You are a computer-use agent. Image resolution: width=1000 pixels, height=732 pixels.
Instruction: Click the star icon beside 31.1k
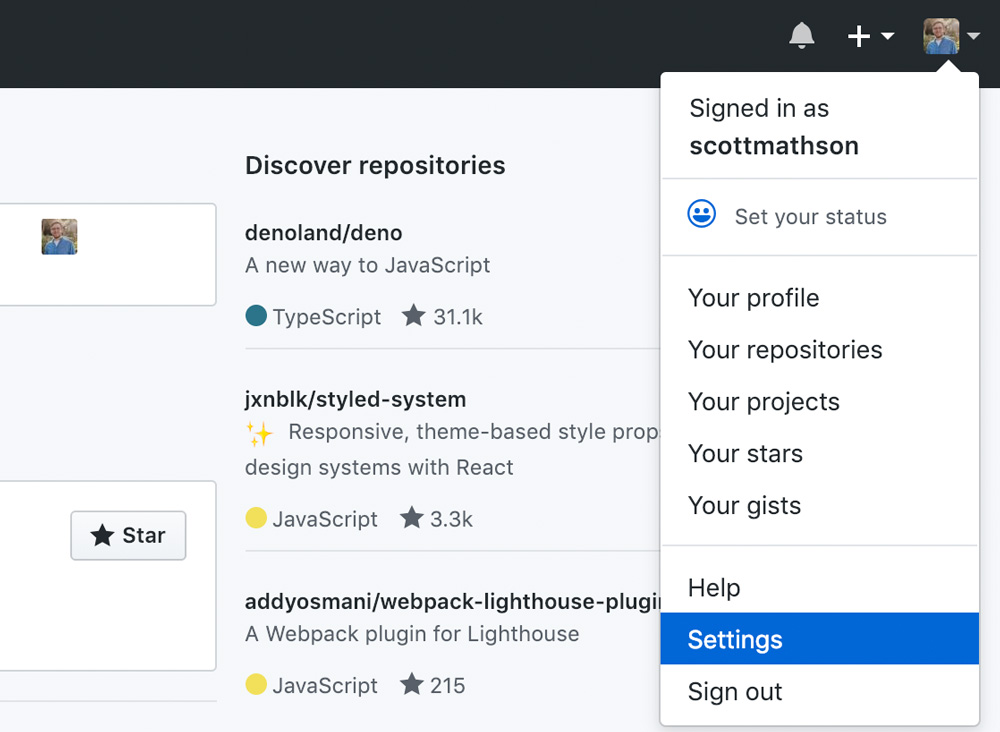click(413, 316)
